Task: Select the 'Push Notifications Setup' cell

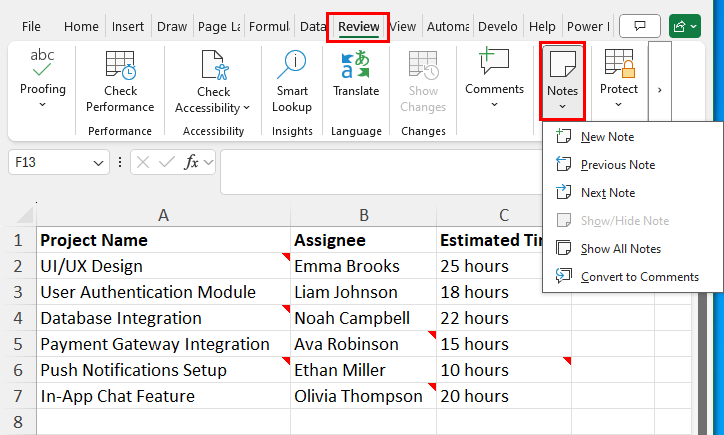Action: (x=163, y=370)
